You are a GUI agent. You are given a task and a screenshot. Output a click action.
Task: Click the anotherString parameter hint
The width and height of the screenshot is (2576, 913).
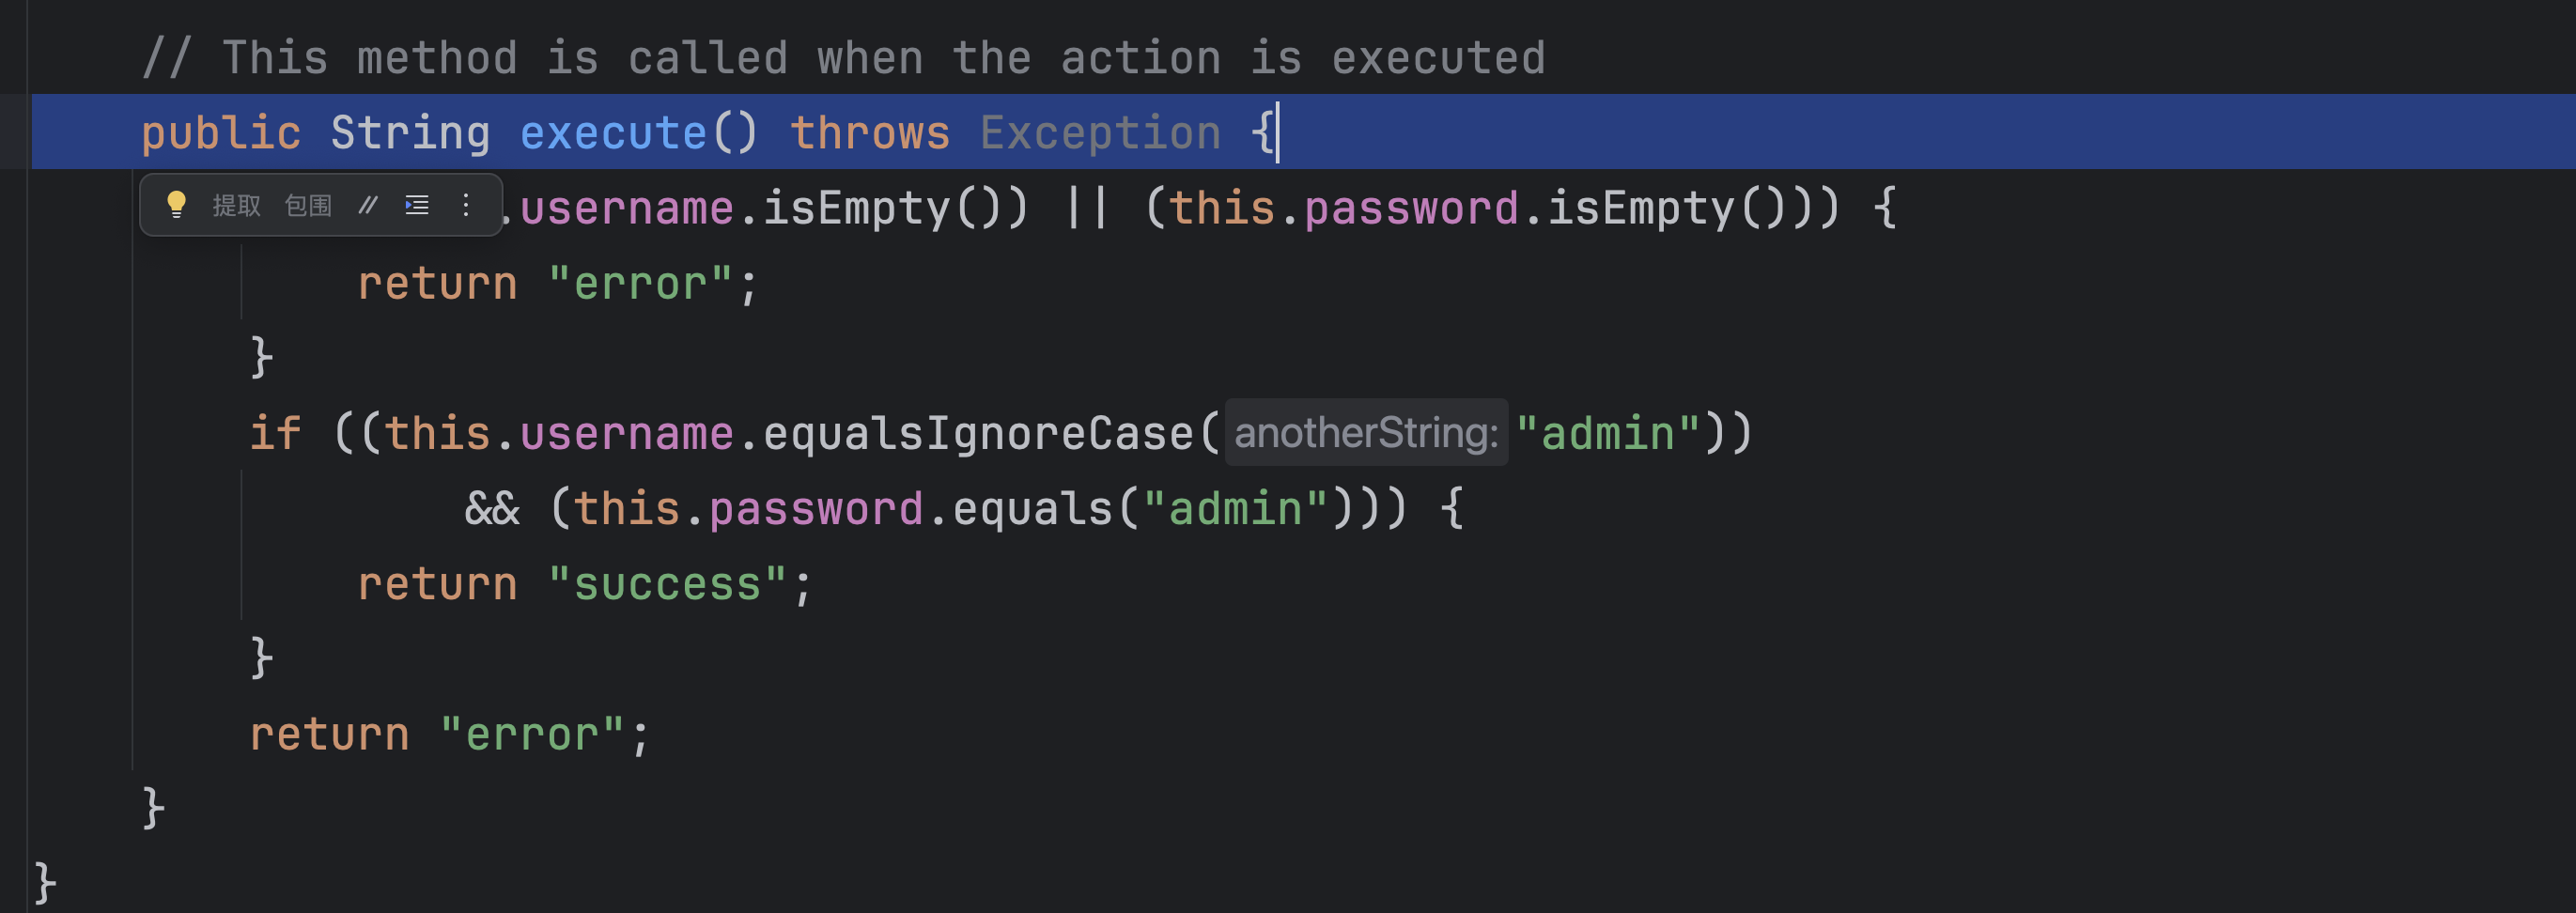click(x=1366, y=432)
